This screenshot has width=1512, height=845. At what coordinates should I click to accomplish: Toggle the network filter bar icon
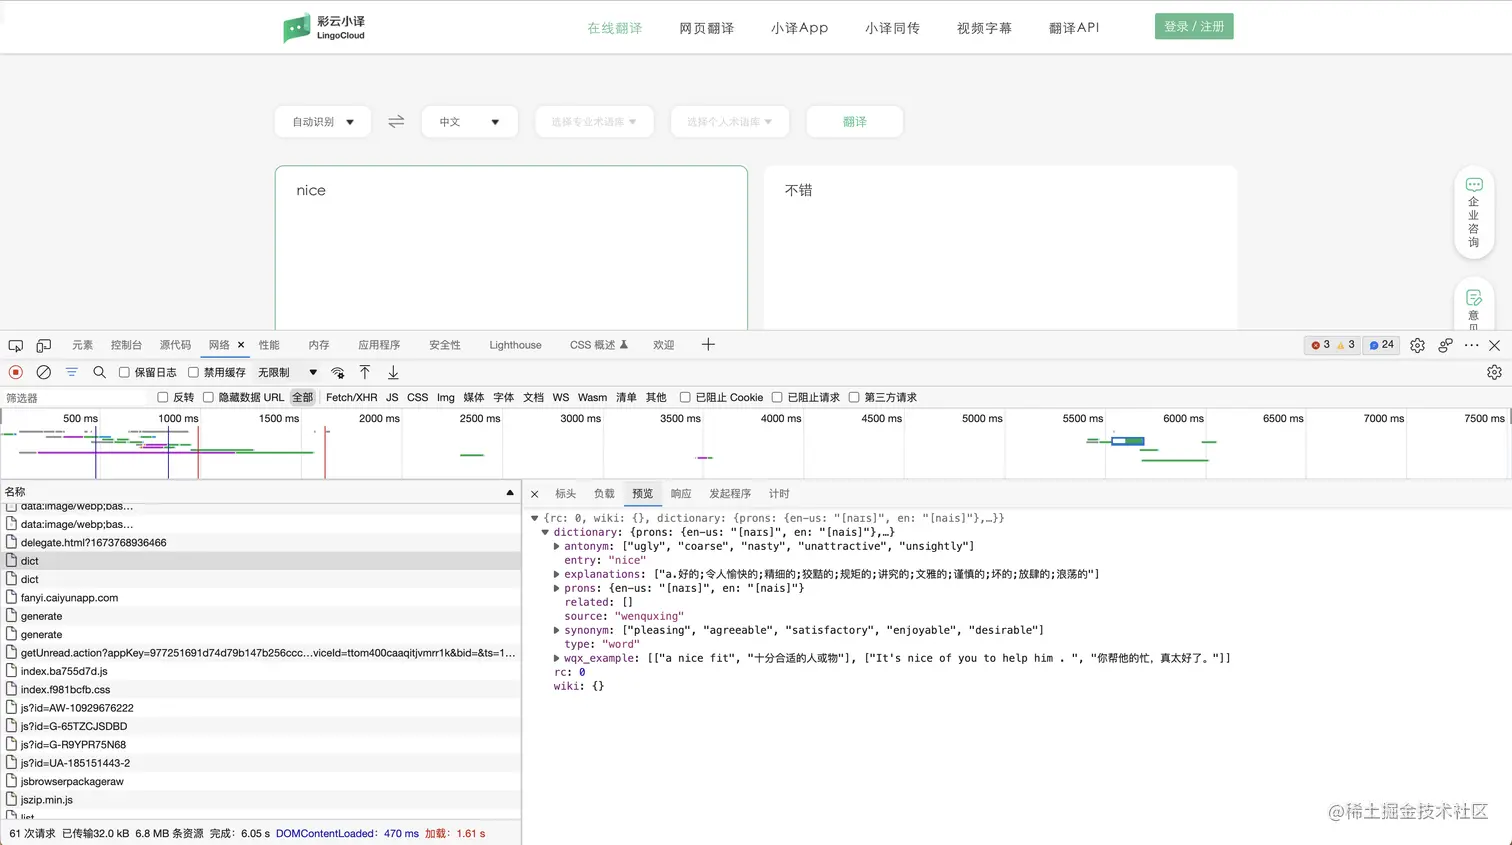coord(72,372)
